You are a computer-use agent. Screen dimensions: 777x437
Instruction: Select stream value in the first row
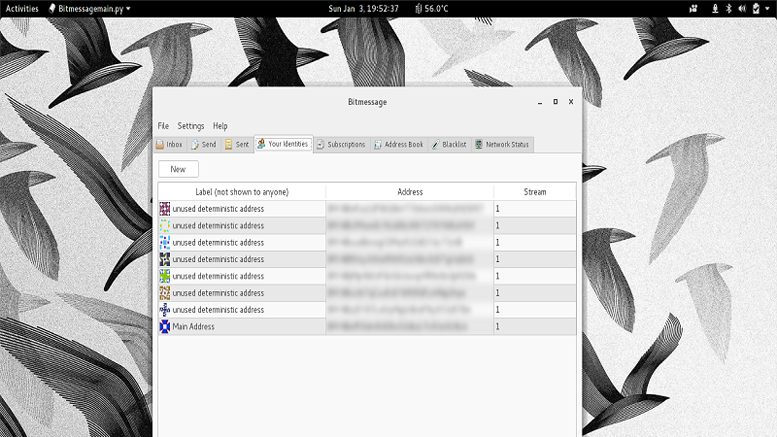pos(498,209)
